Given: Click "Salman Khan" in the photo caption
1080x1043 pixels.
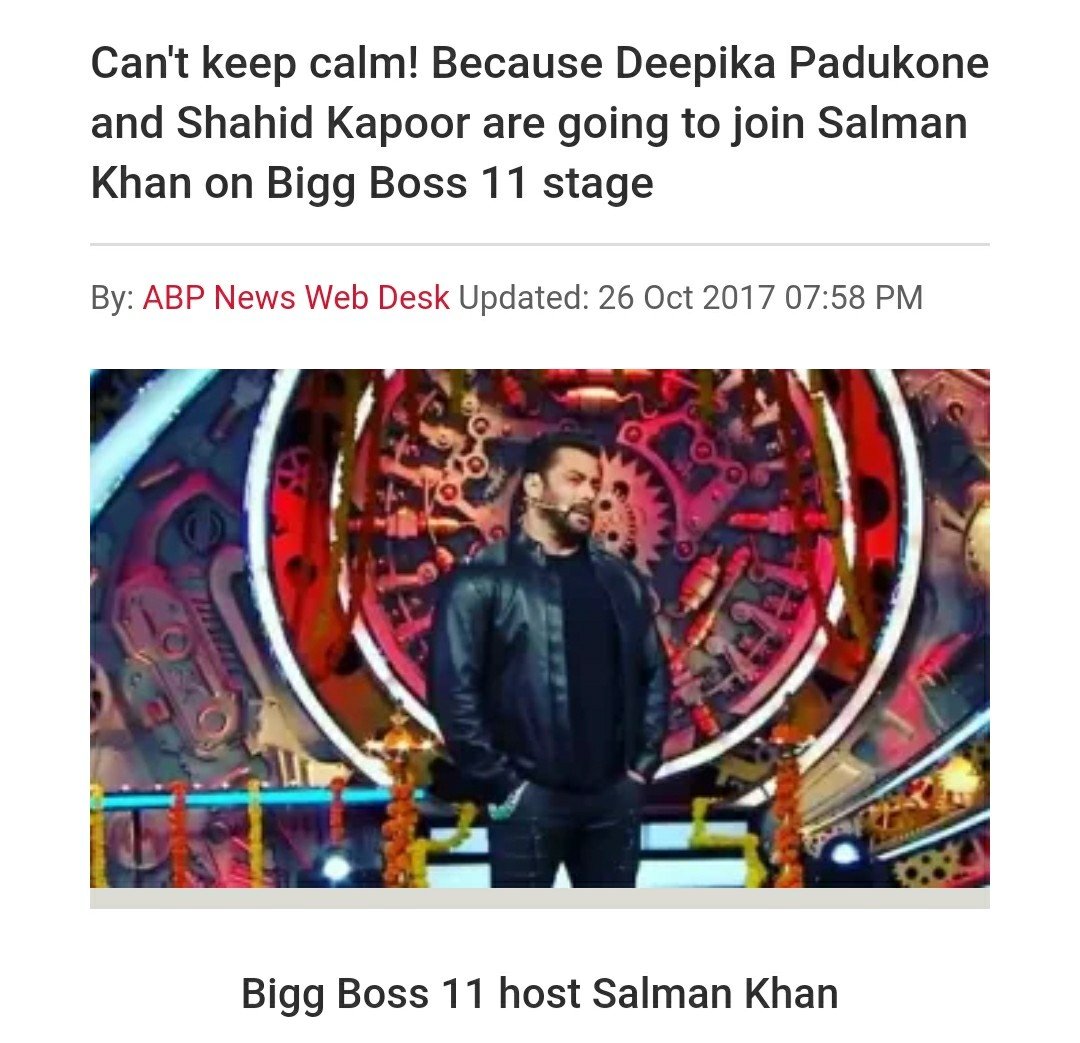Looking at the screenshot, I should [x=715, y=994].
